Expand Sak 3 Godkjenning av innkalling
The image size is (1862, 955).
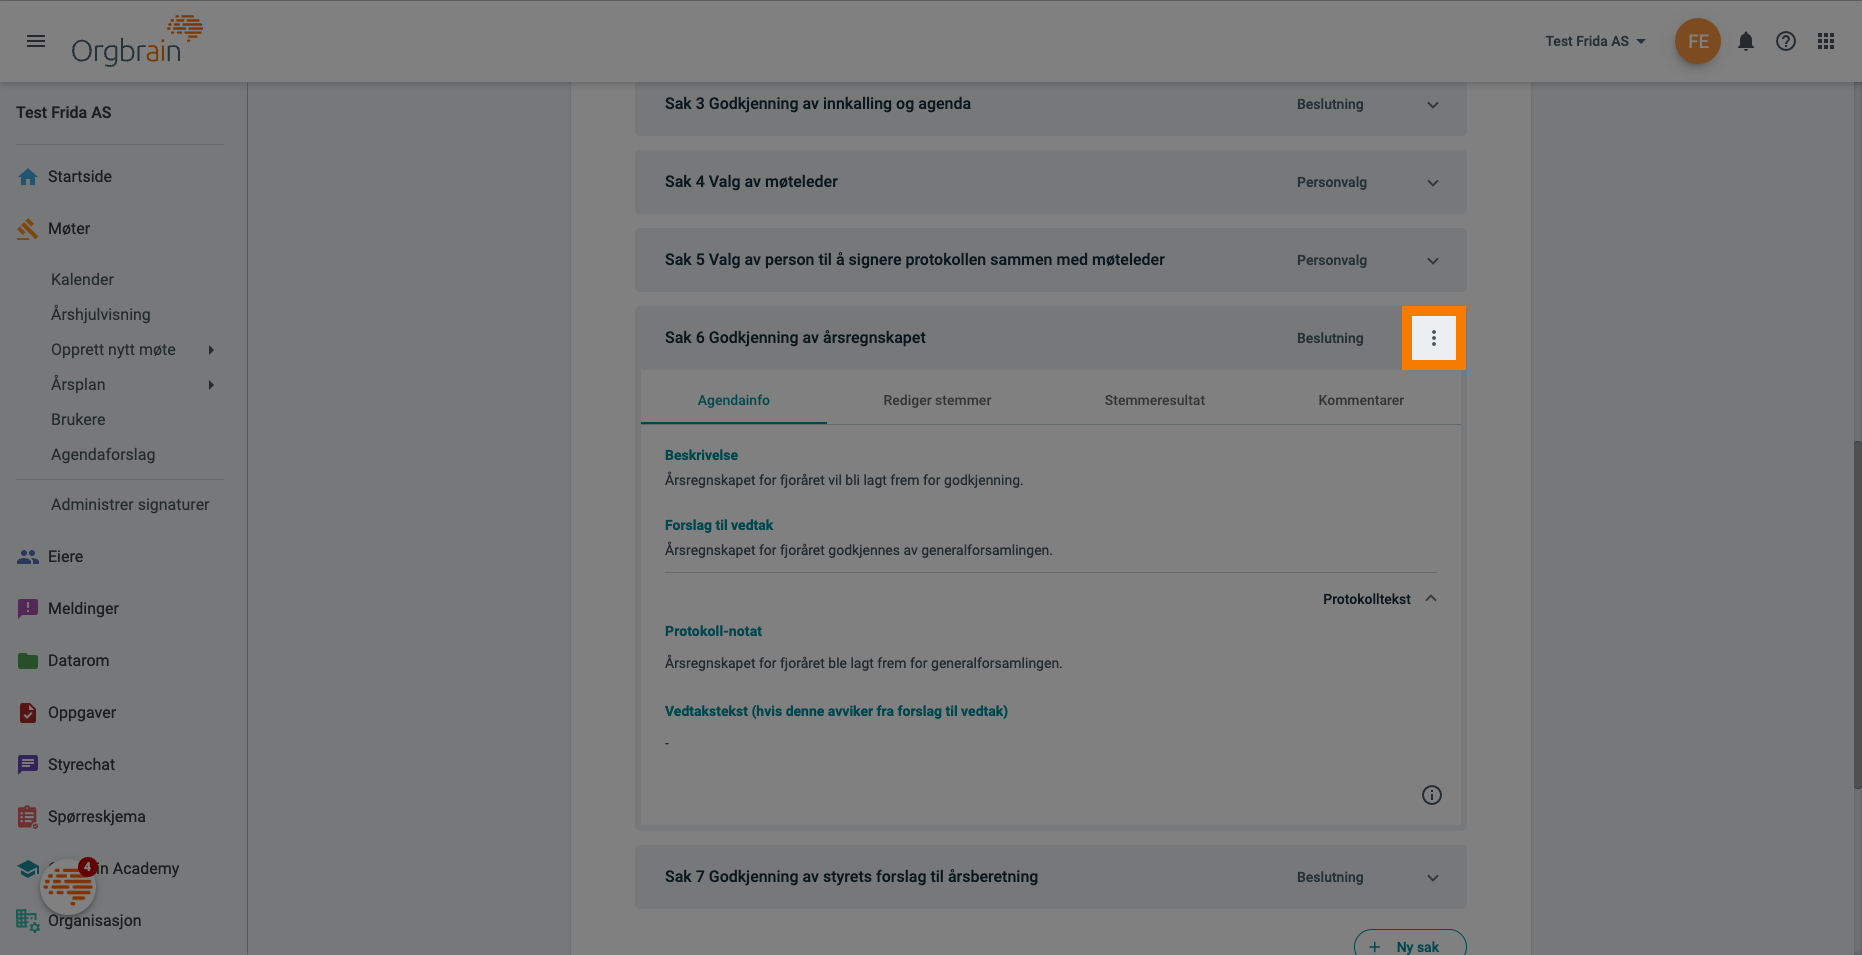(1432, 105)
